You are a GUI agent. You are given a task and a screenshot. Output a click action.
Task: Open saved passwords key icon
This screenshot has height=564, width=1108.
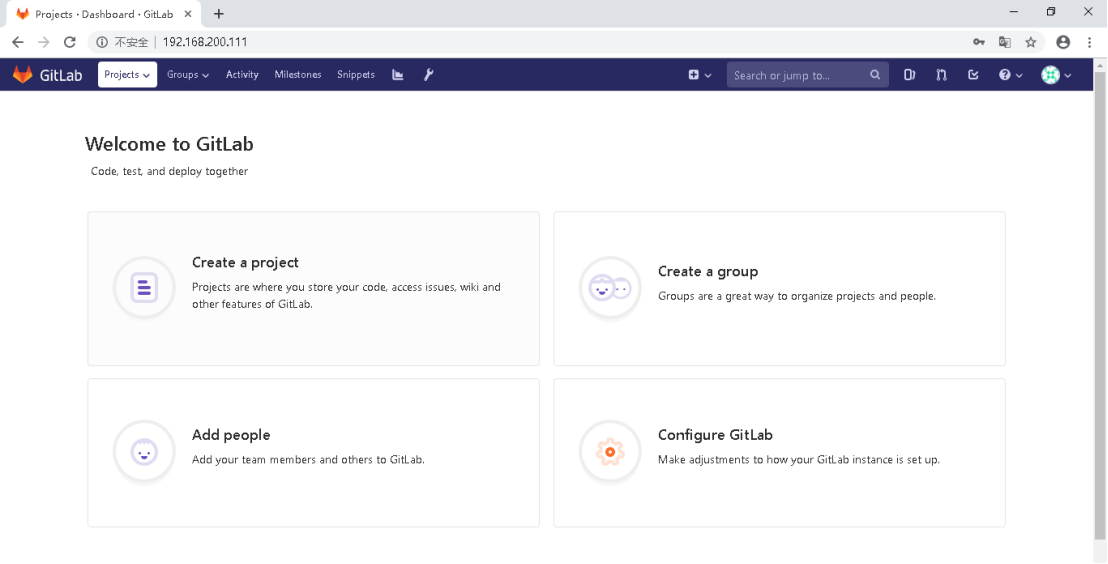979,42
